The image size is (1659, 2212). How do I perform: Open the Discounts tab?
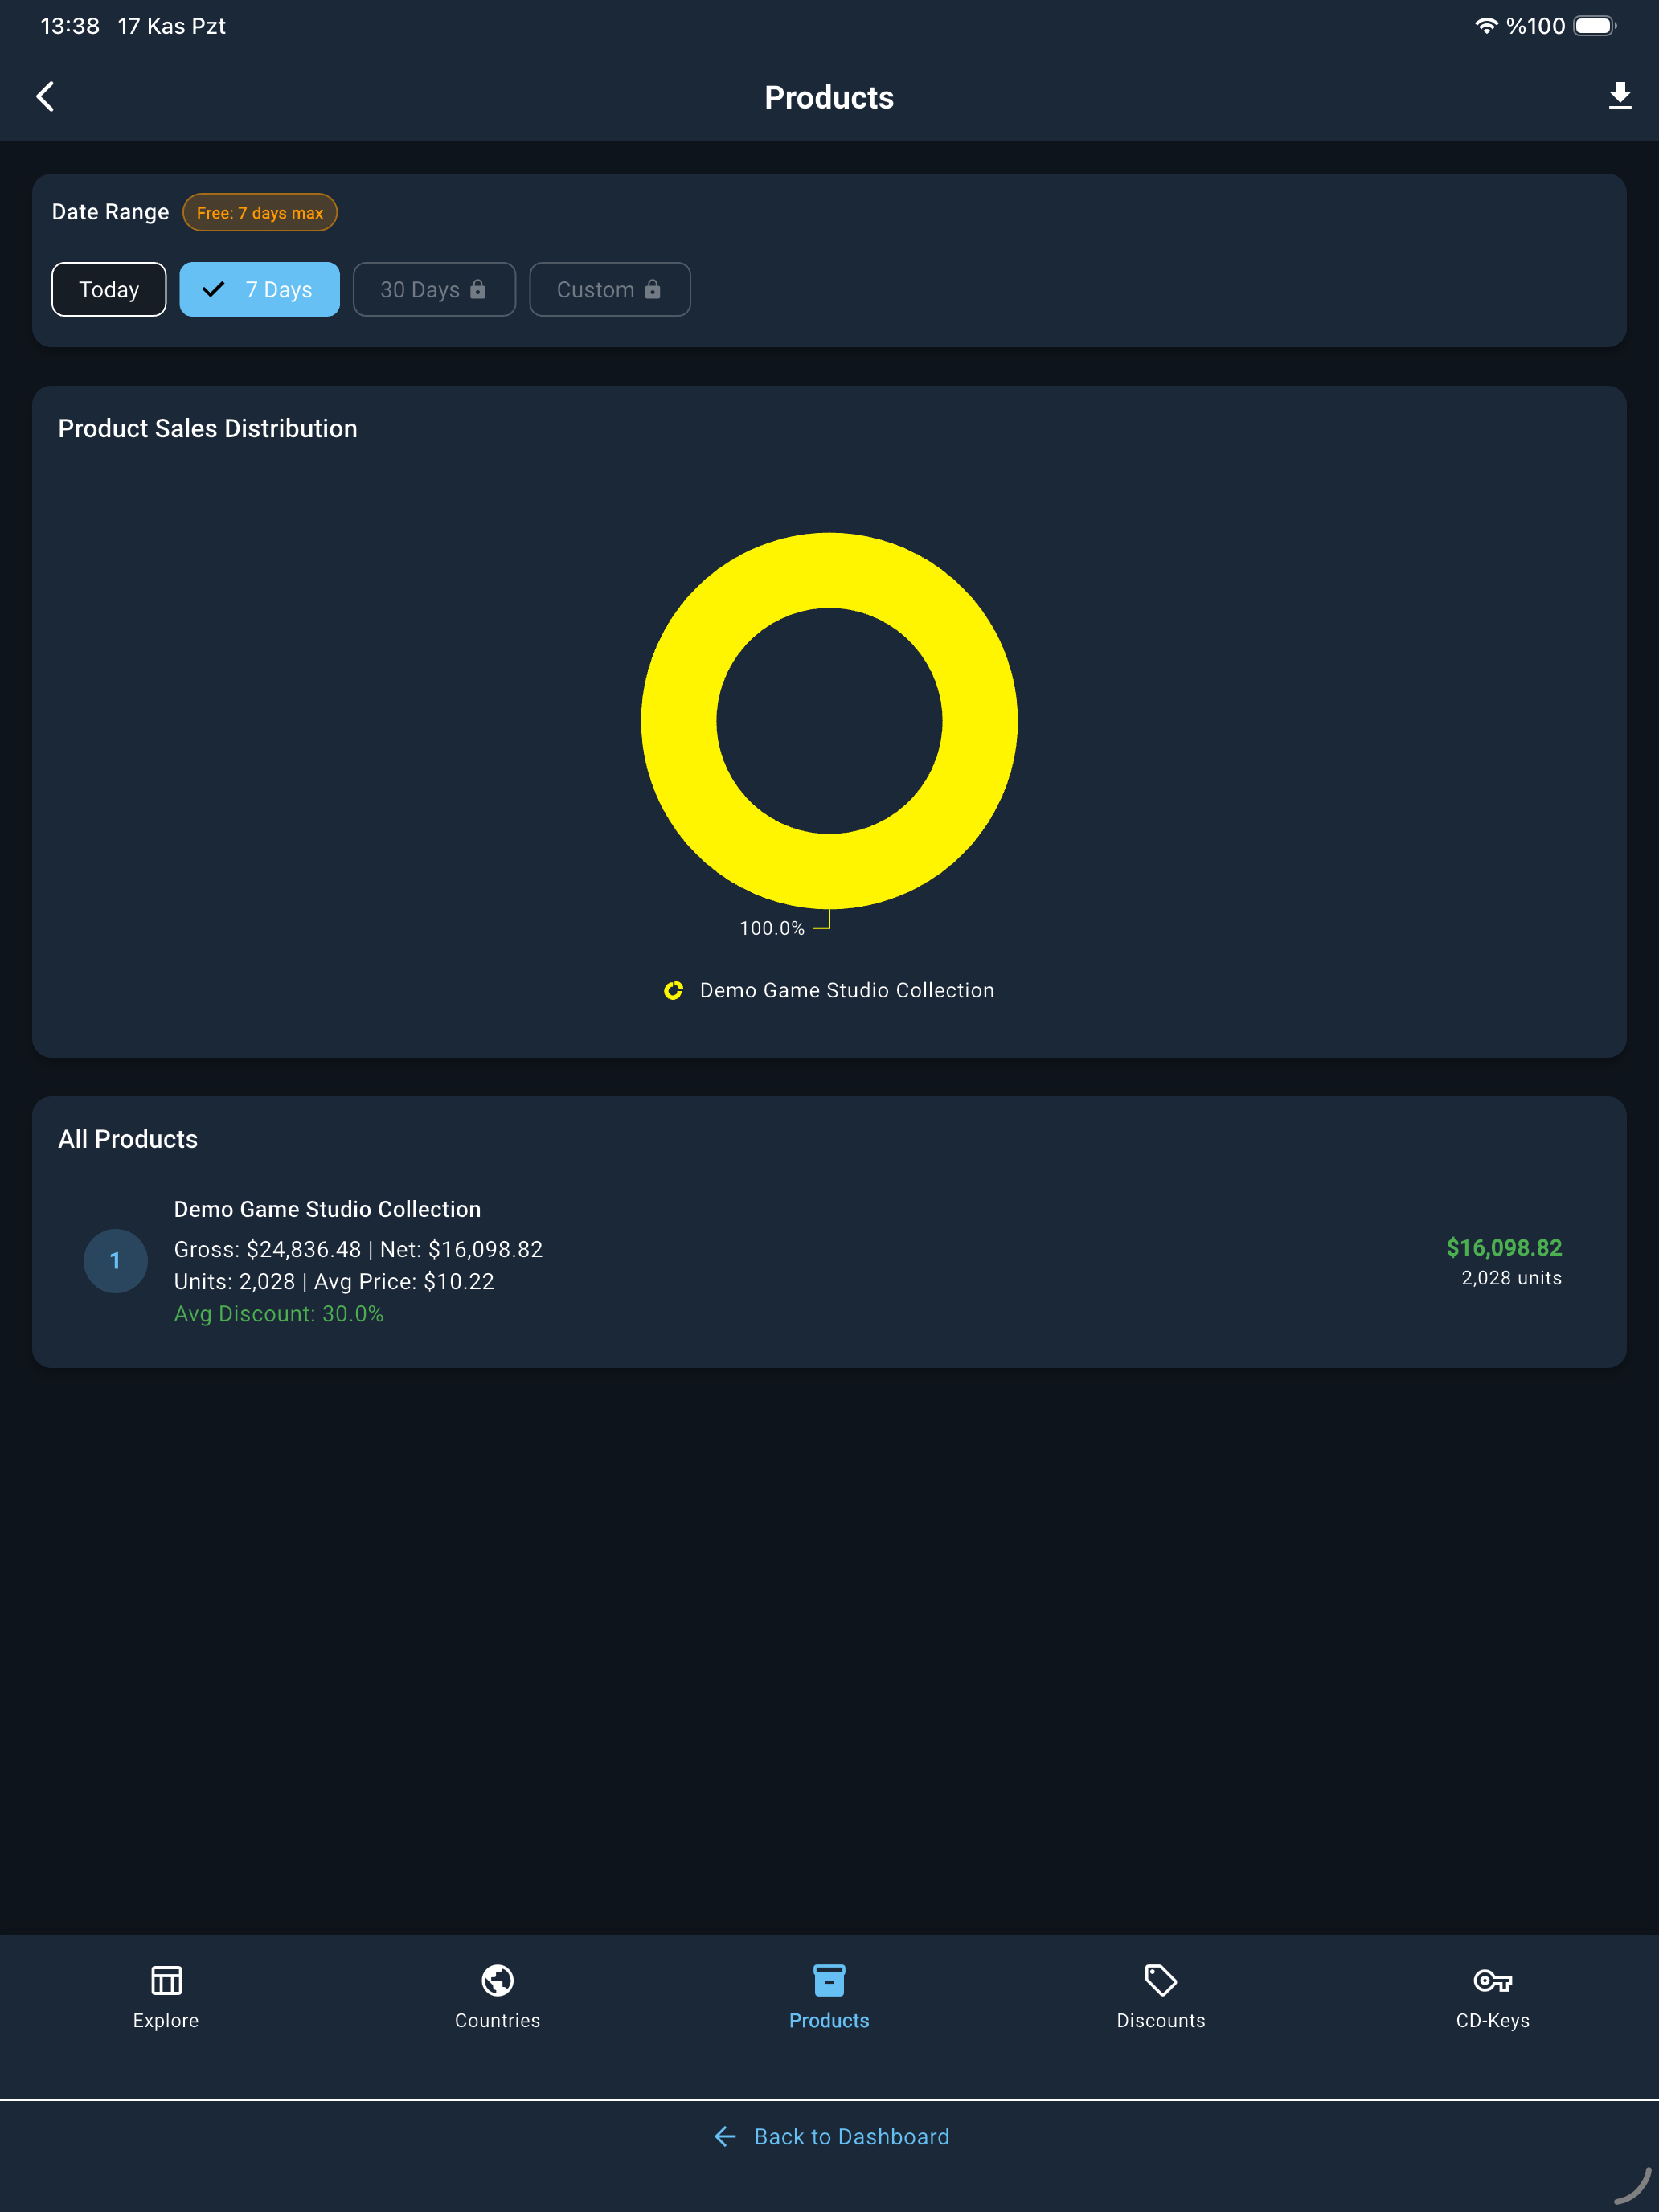(x=1161, y=1997)
